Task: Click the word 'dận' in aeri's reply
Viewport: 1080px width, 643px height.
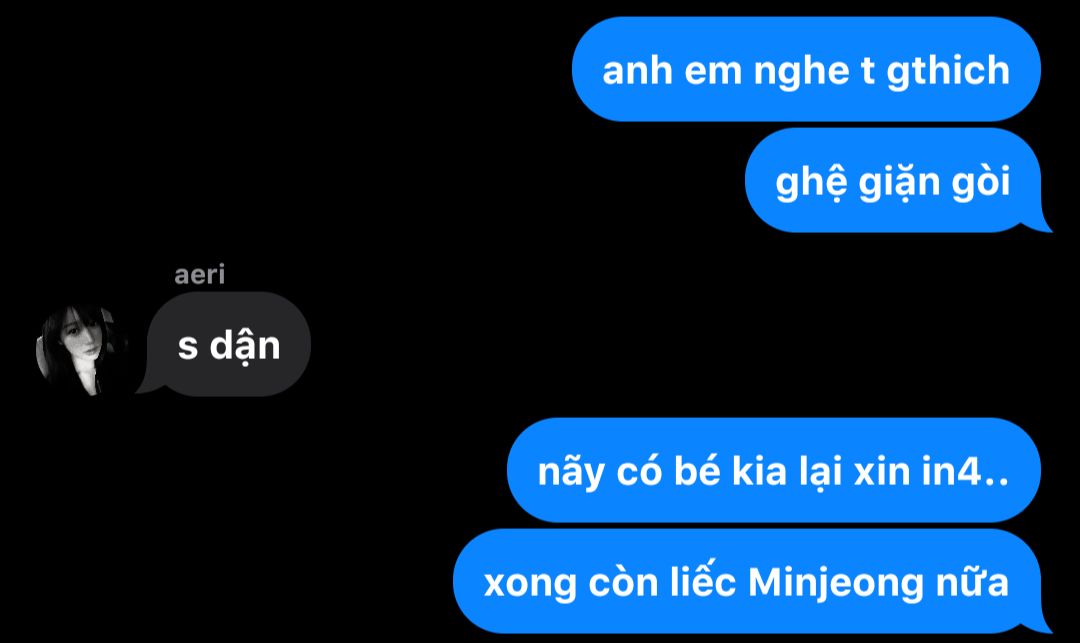Action: pyautogui.click(x=245, y=346)
